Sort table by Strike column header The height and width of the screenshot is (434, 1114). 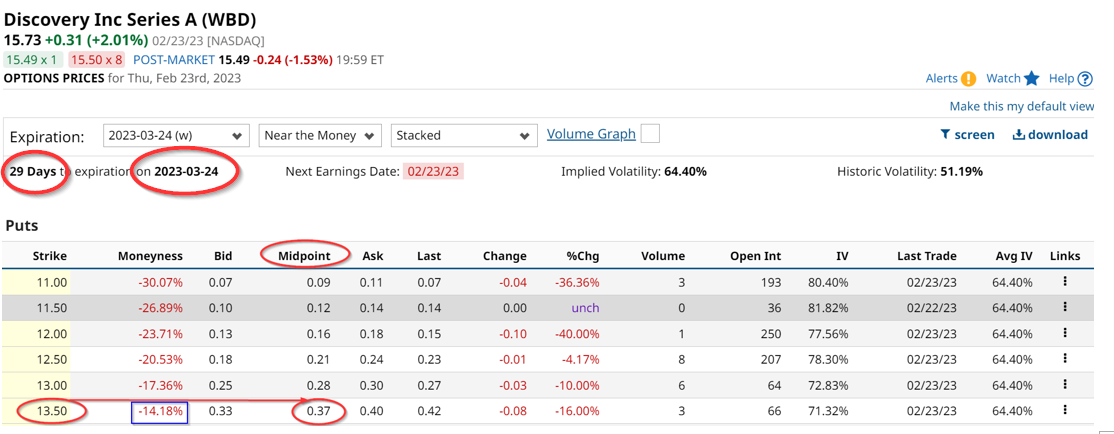[49, 256]
